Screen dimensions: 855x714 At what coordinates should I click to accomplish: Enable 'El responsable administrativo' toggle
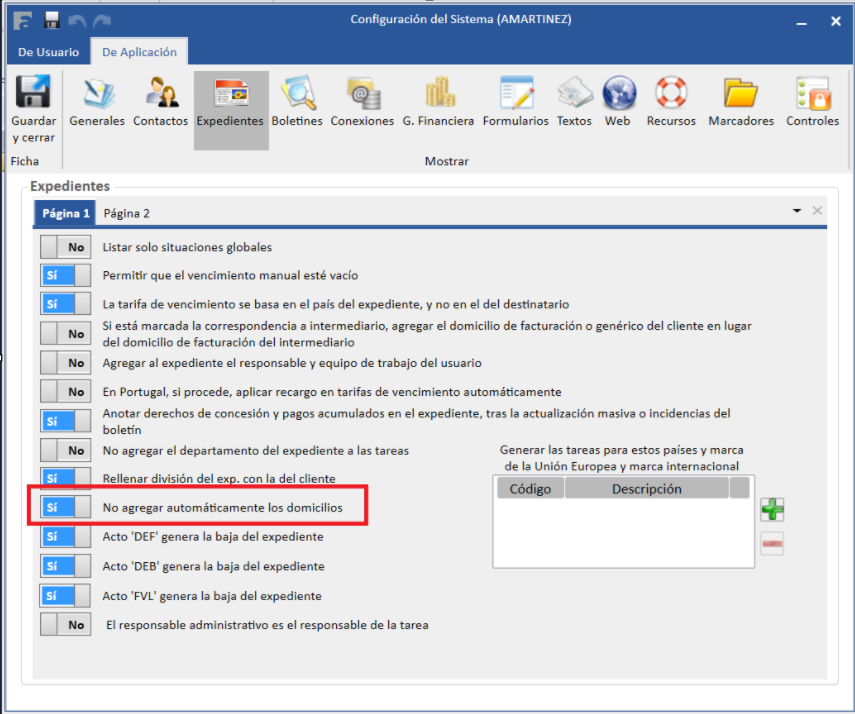[x=65, y=625]
